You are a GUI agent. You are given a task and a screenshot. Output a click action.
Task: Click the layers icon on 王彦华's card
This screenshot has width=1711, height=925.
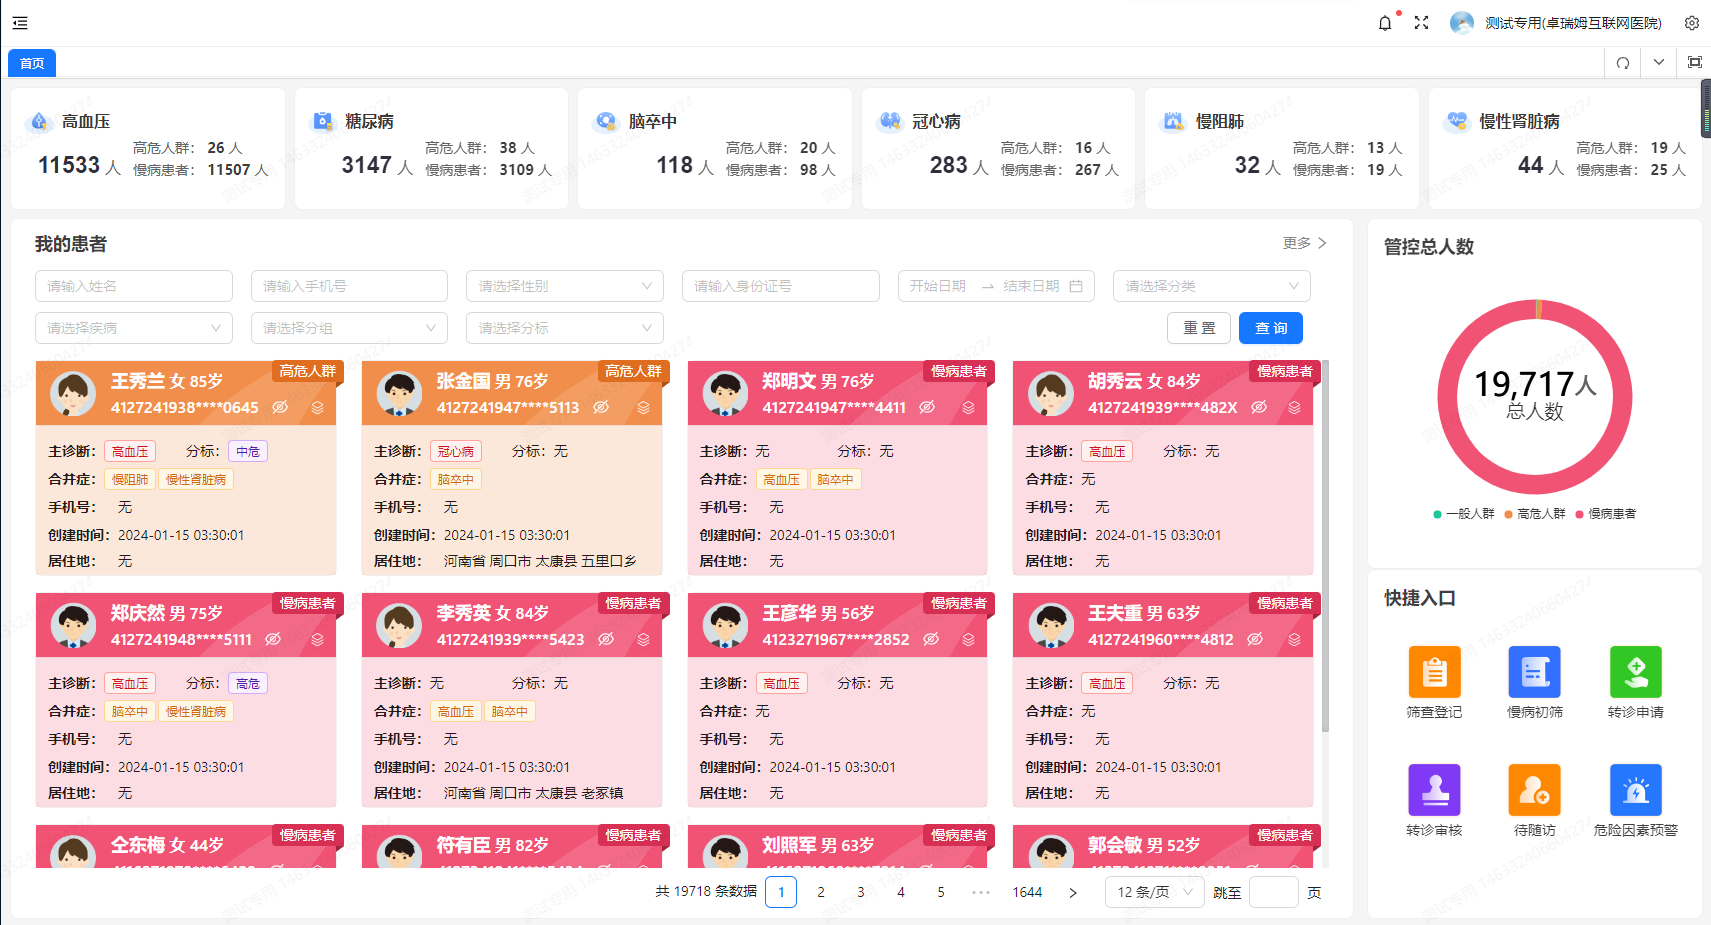point(968,640)
